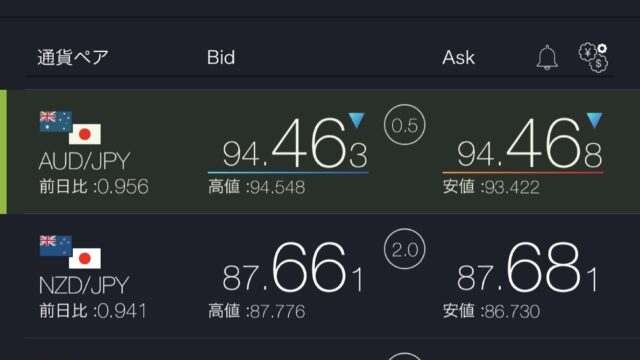Open the price alert bell icon
640x360 pixels.
(x=547, y=58)
